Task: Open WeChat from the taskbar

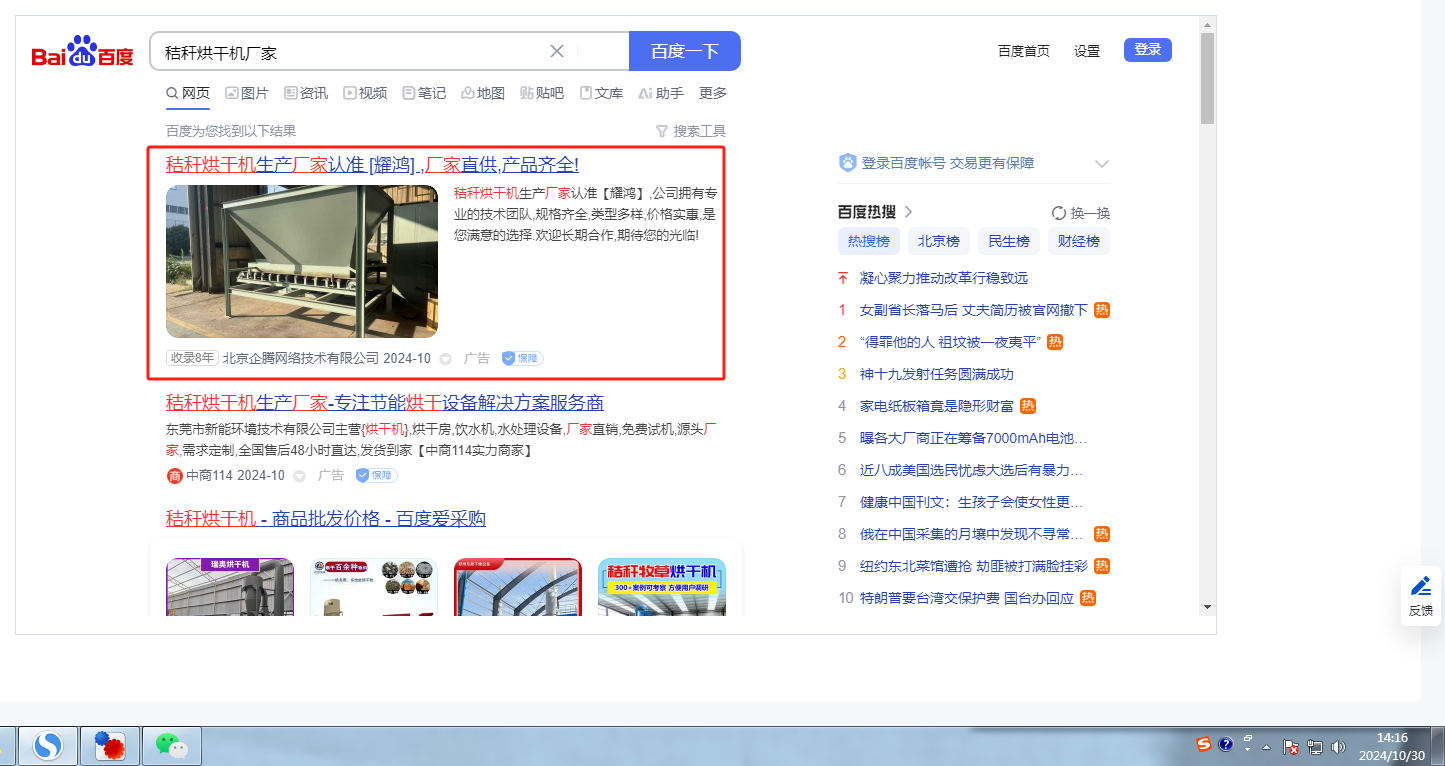Action: click(172, 746)
